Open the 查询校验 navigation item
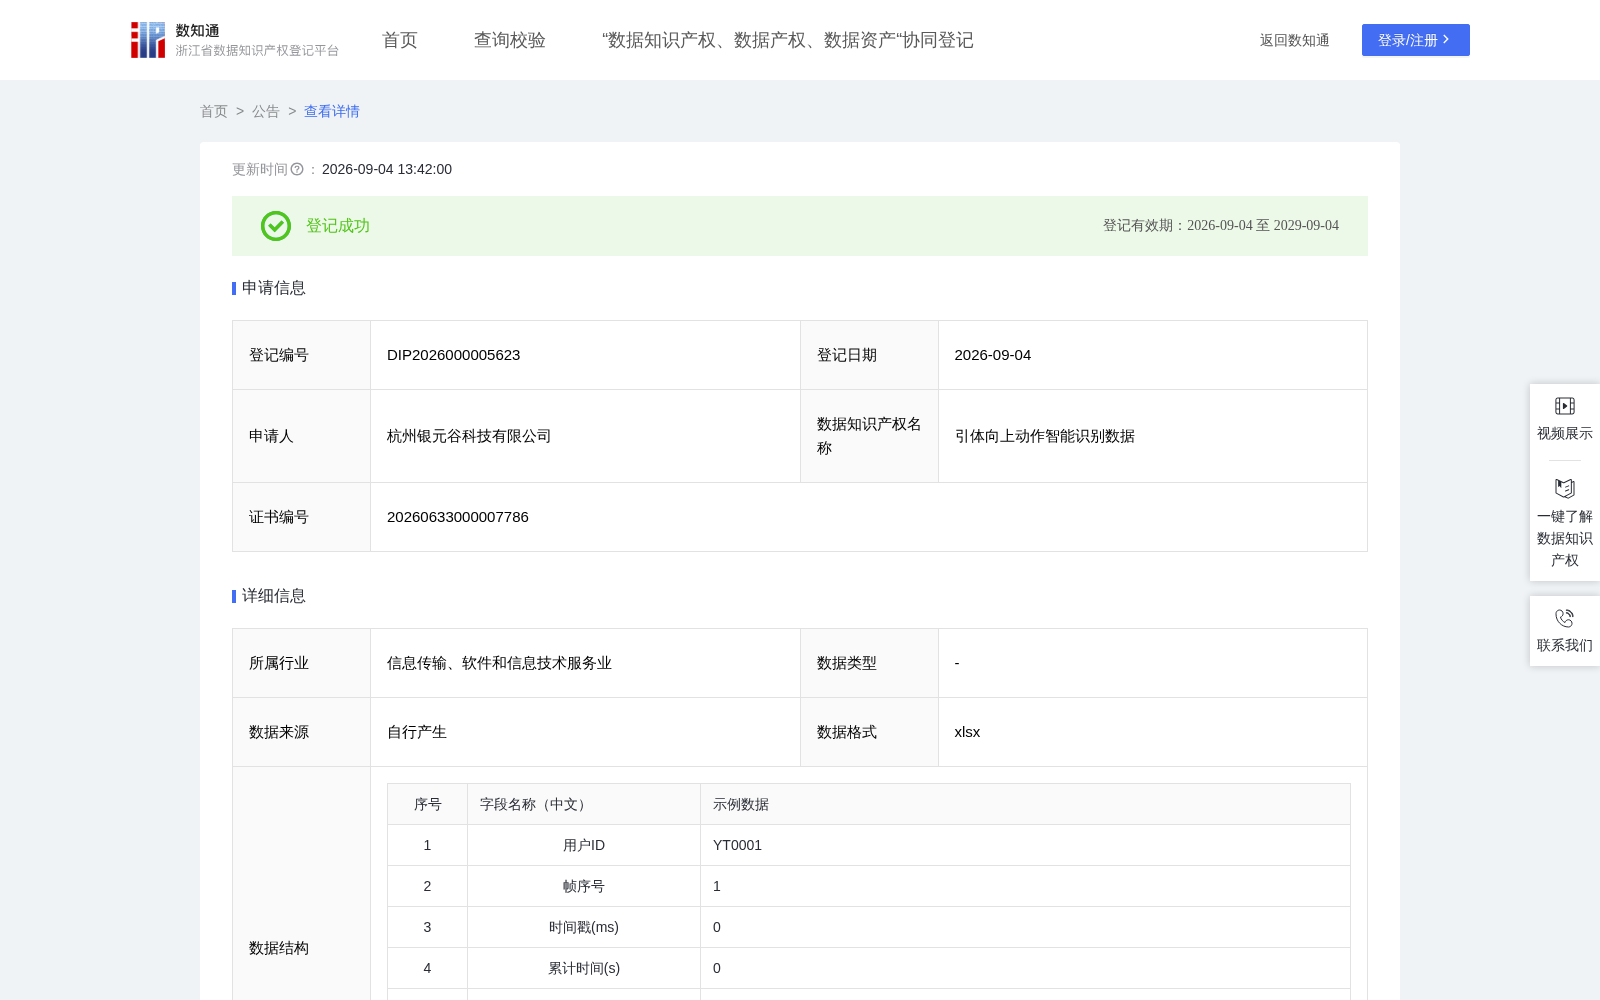The width and height of the screenshot is (1600, 1000). pyautogui.click(x=510, y=40)
